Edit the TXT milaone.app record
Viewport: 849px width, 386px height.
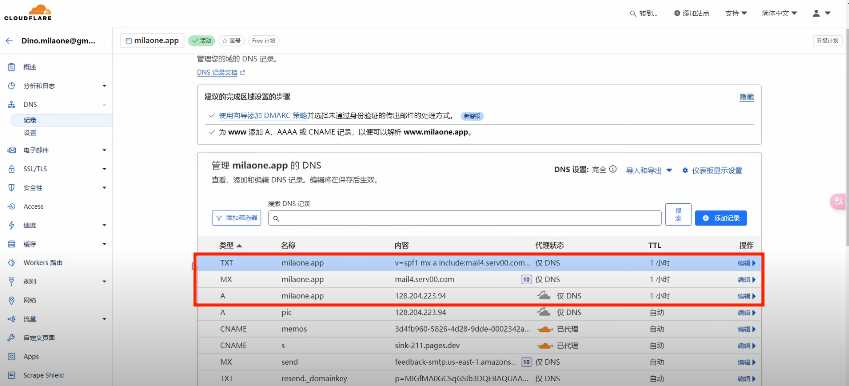click(x=747, y=263)
